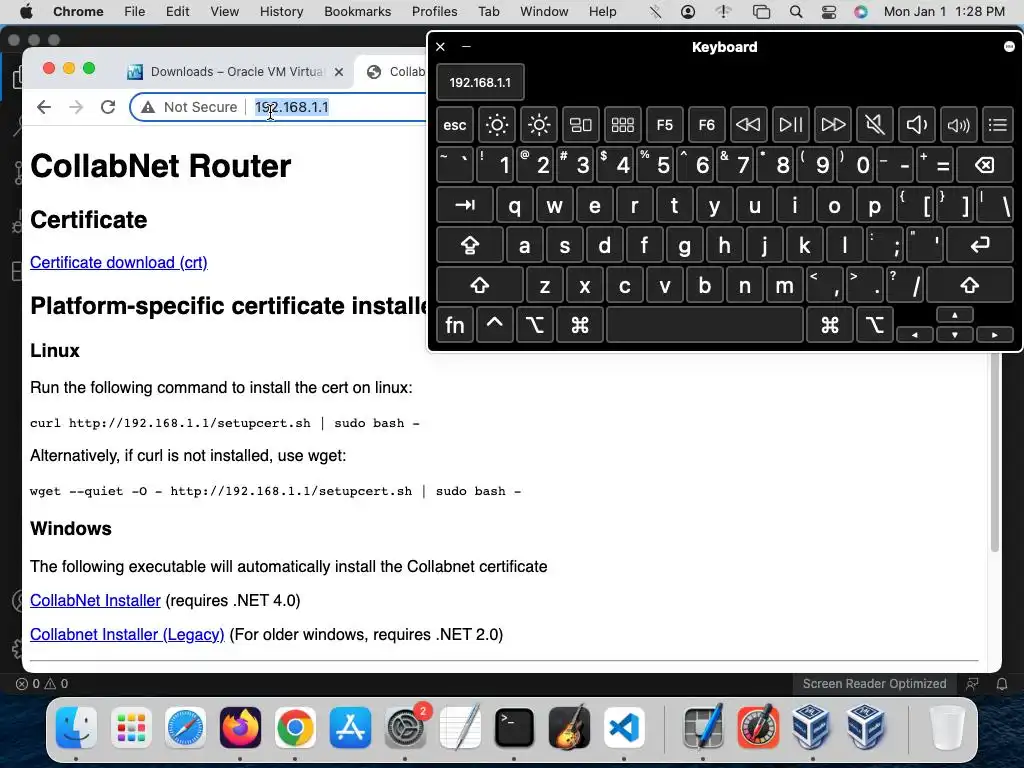Switch to the Downloads – Oracle VM VirtualBox tab
This screenshot has height=768, width=1024.
click(x=235, y=72)
